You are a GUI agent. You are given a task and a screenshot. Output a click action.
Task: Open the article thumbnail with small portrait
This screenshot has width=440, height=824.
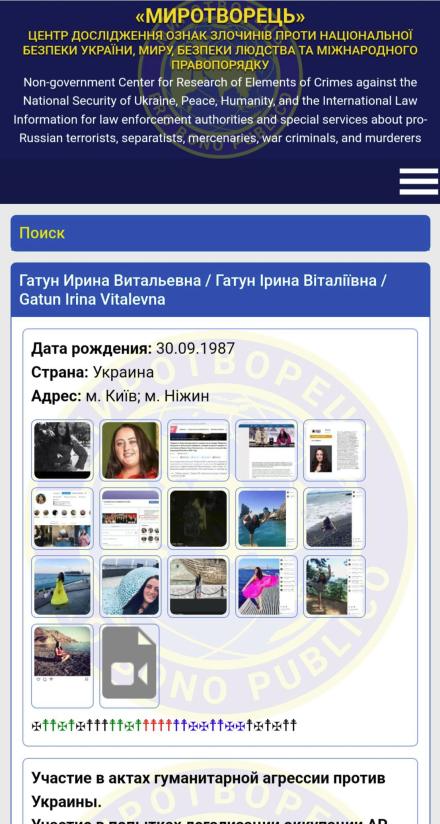(x=334, y=450)
